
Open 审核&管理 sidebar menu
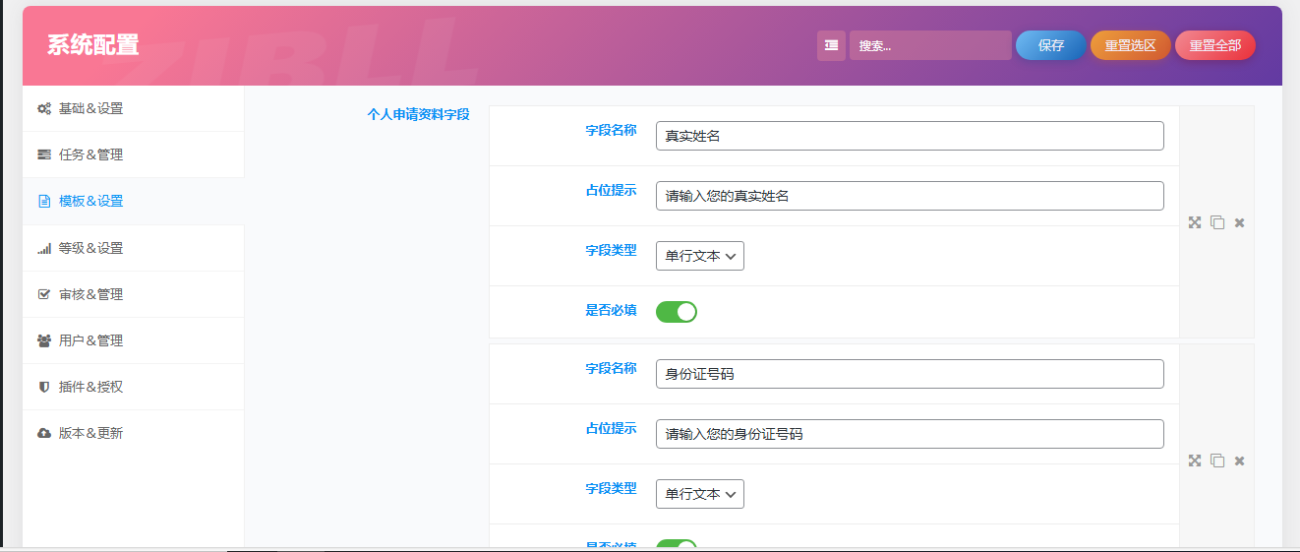click(x=91, y=295)
